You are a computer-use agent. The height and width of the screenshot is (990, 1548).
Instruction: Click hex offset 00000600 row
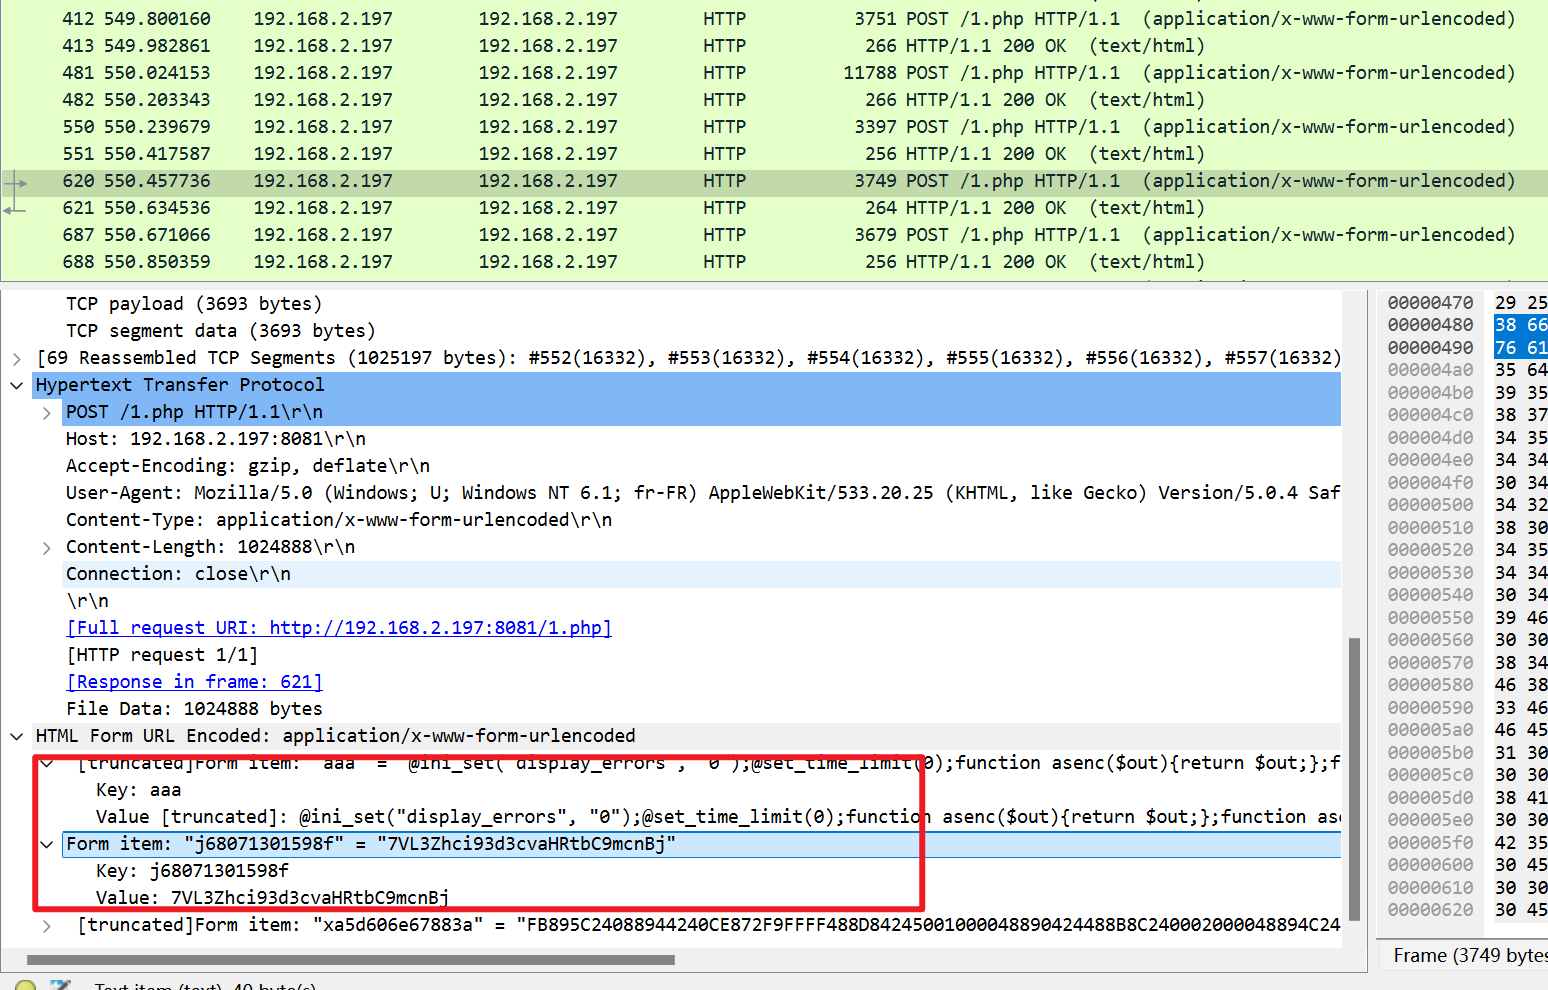pyautogui.click(x=1430, y=865)
